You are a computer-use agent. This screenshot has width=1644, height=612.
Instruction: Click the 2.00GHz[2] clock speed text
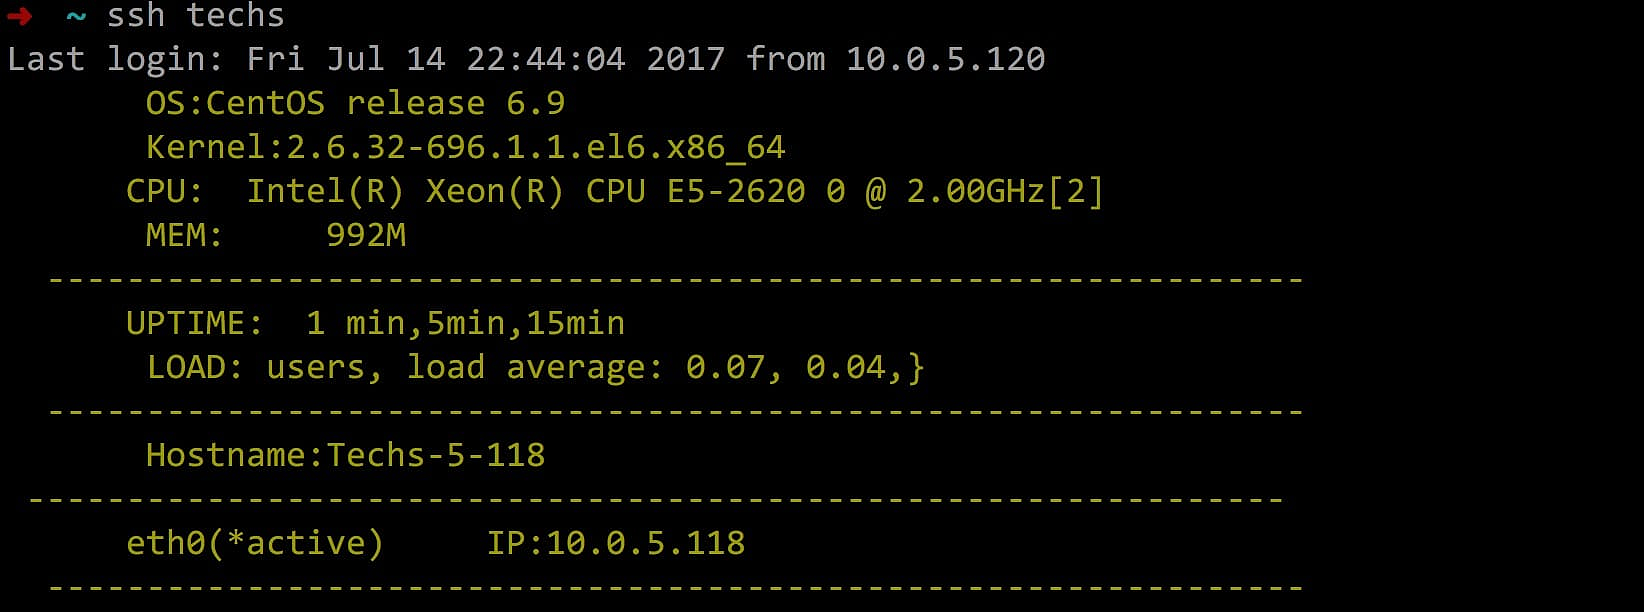click(x=1004, y=191)
